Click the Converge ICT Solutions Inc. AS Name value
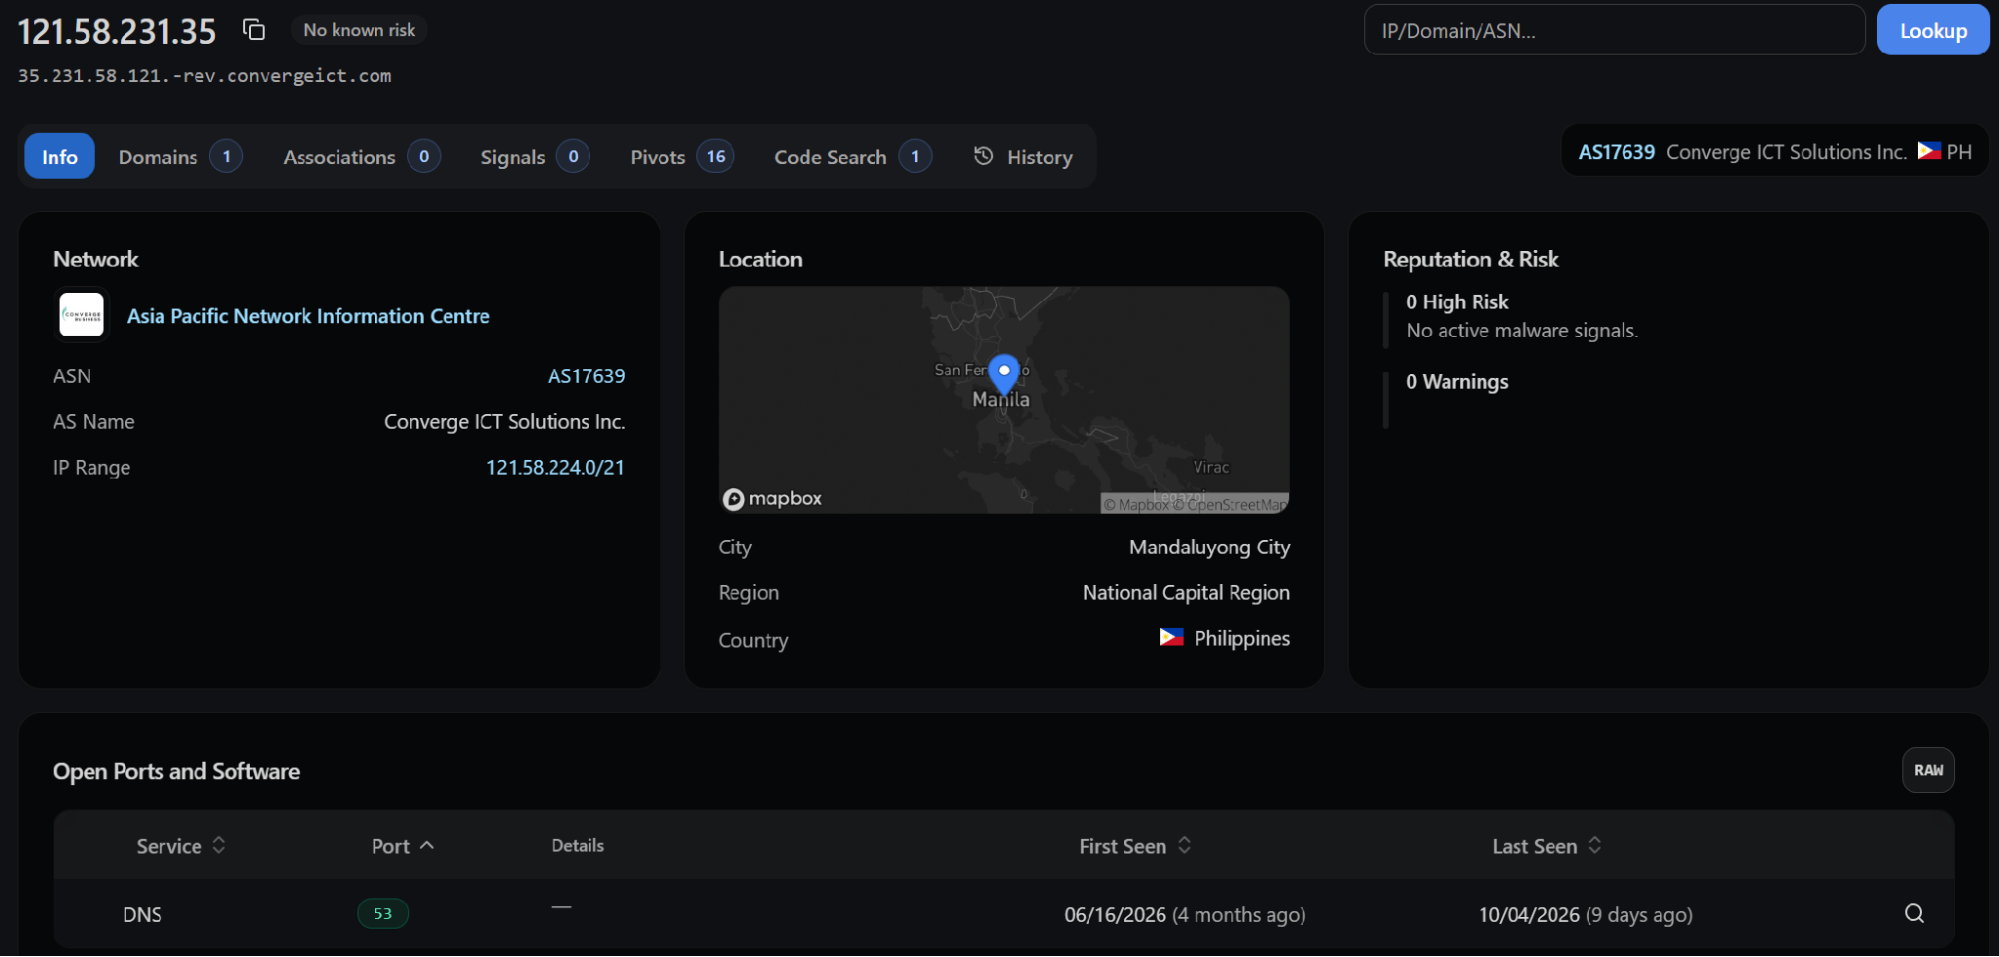The width and height of the screenshot is (1999, 957). (505, 421)
